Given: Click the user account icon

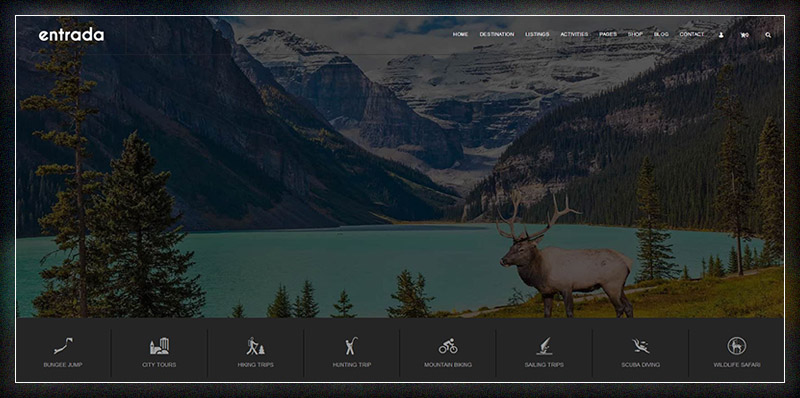Looking at the screenshot, I should coord(721,35).
